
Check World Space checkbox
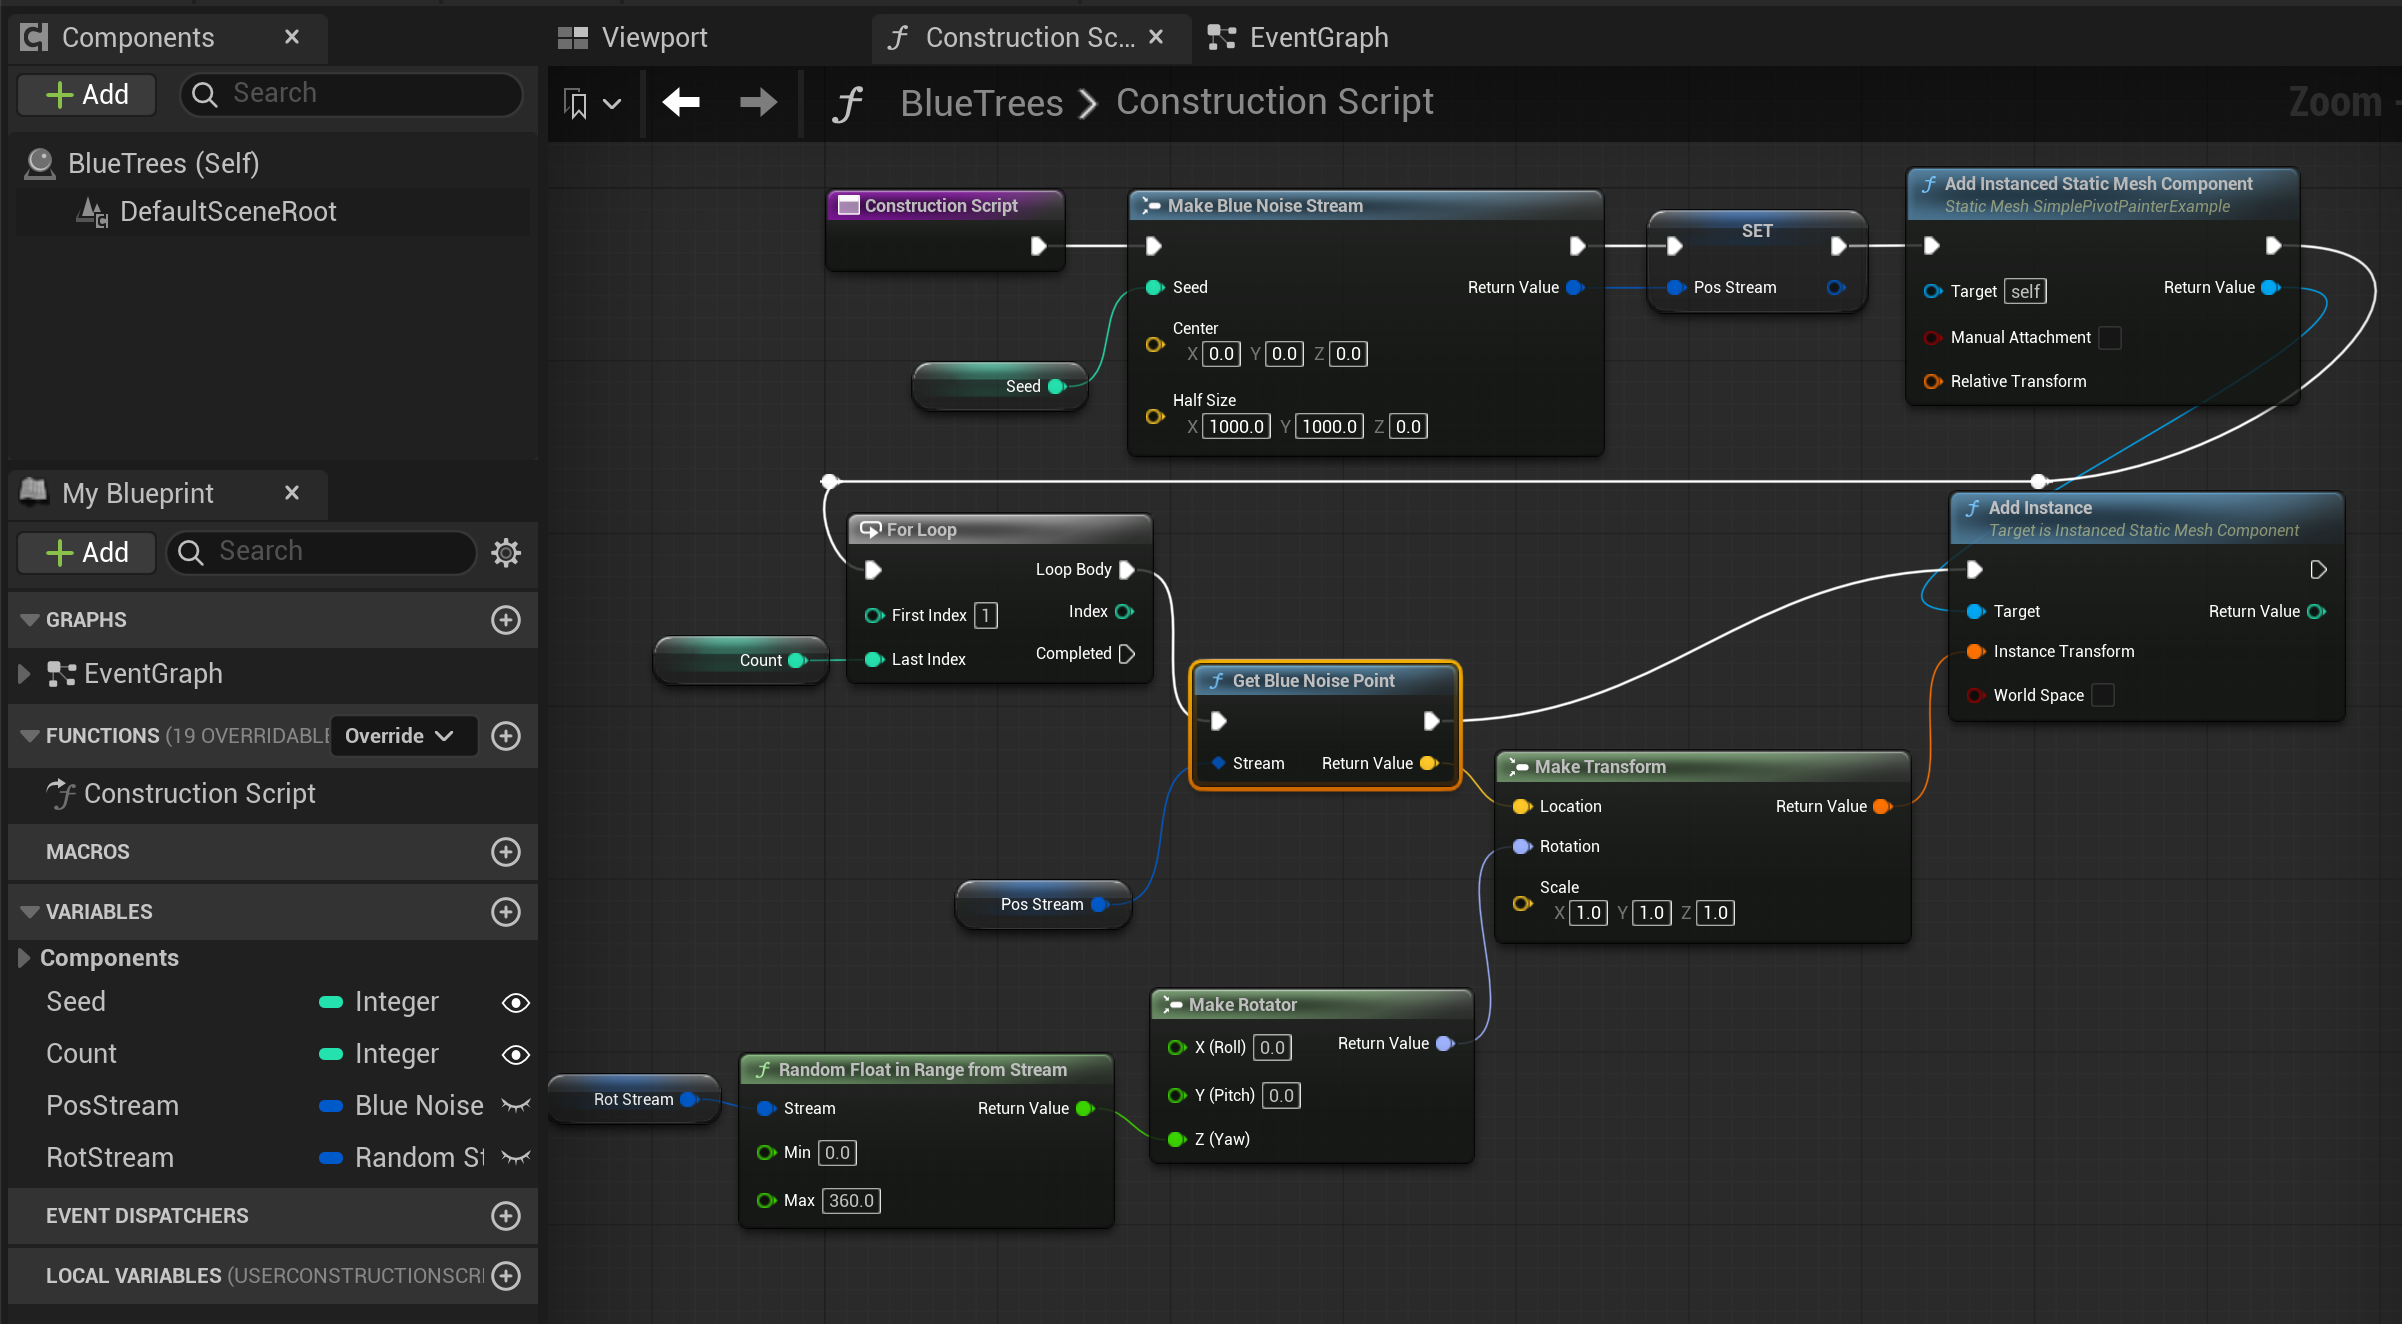click(2103, 695)
